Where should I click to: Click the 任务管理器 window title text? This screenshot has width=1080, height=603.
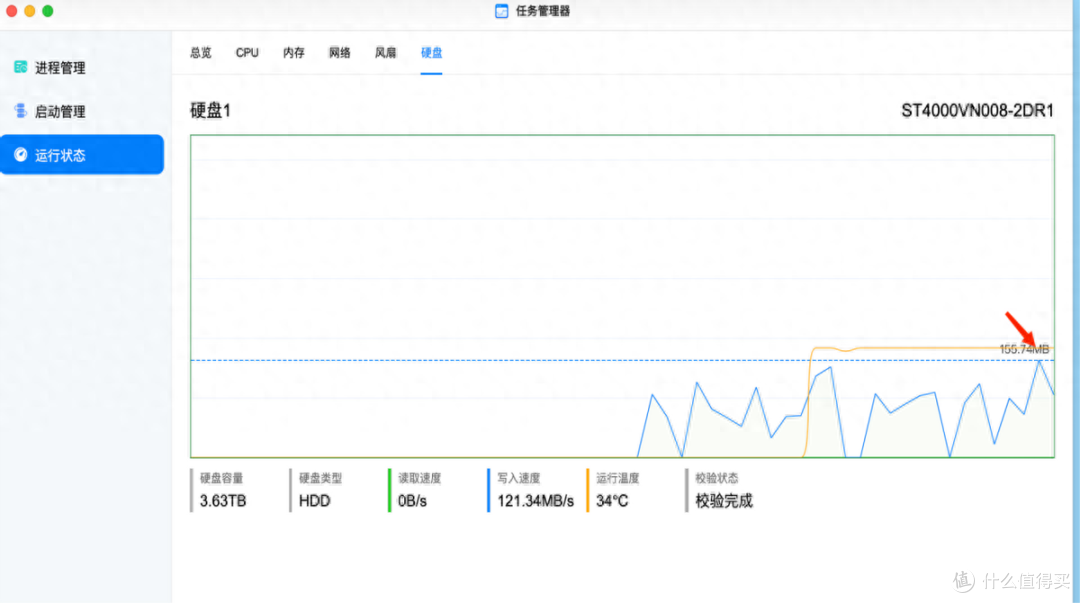(x=543, y=11)
